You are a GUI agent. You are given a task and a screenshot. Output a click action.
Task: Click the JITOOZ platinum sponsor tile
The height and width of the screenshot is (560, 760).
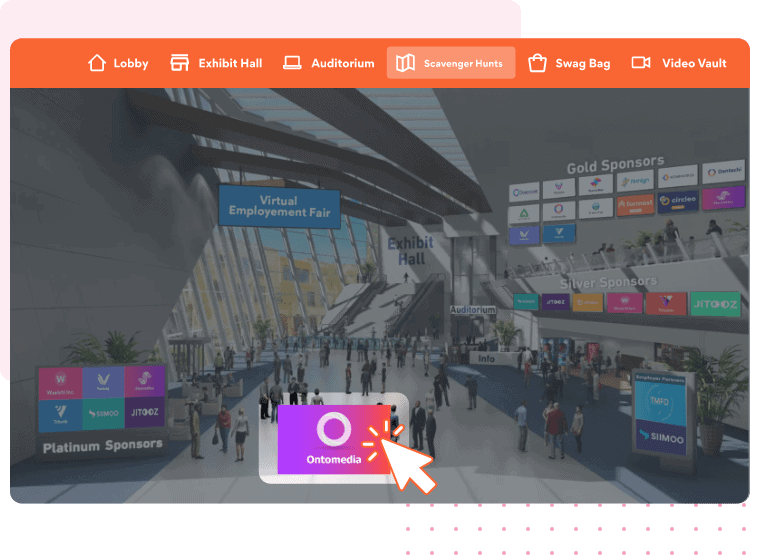[x=145, y=411]
